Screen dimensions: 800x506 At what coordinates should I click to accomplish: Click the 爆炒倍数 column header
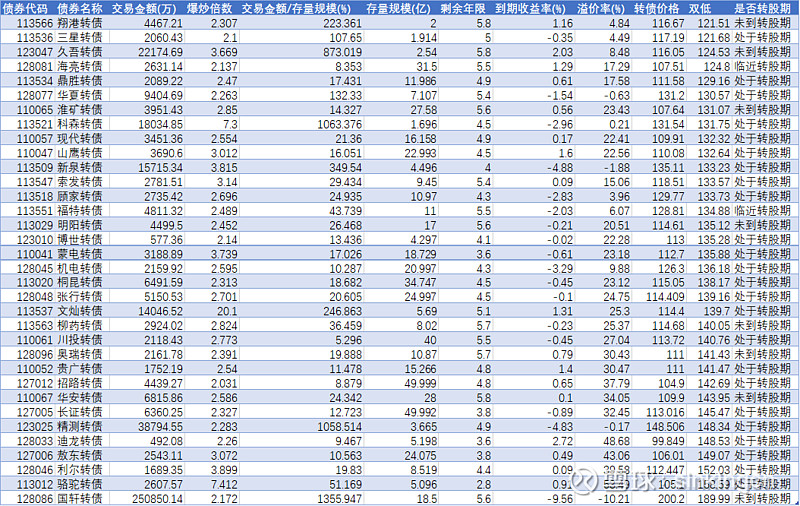209,8
